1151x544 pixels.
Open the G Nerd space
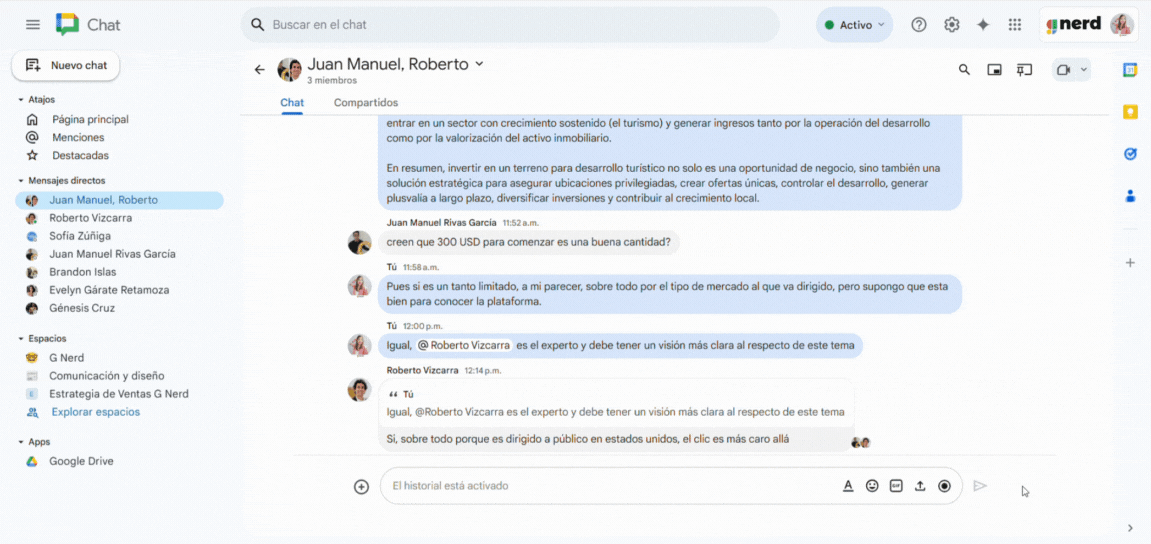pos(67,358)
